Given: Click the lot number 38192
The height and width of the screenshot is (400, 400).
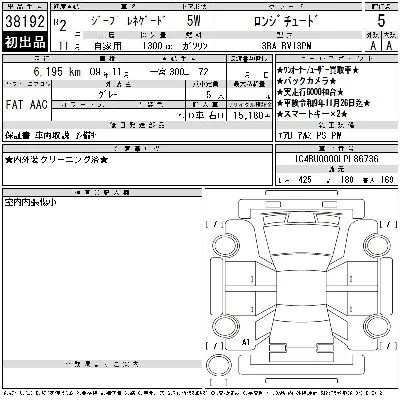Looking at the screenshot, I should point(25,21).
